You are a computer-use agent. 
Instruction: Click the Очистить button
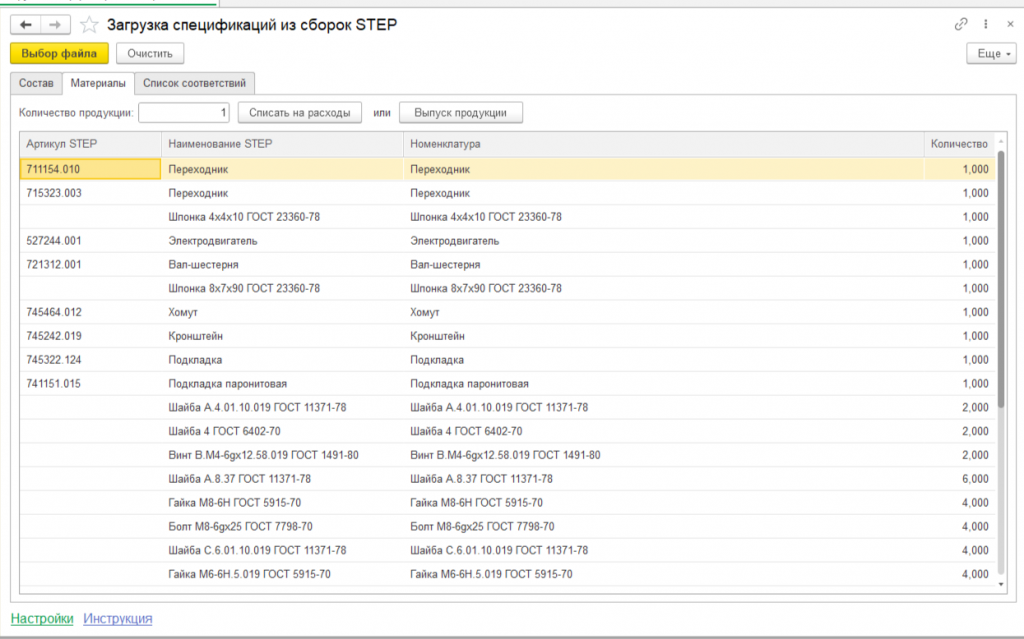click(x=150, y=54)
